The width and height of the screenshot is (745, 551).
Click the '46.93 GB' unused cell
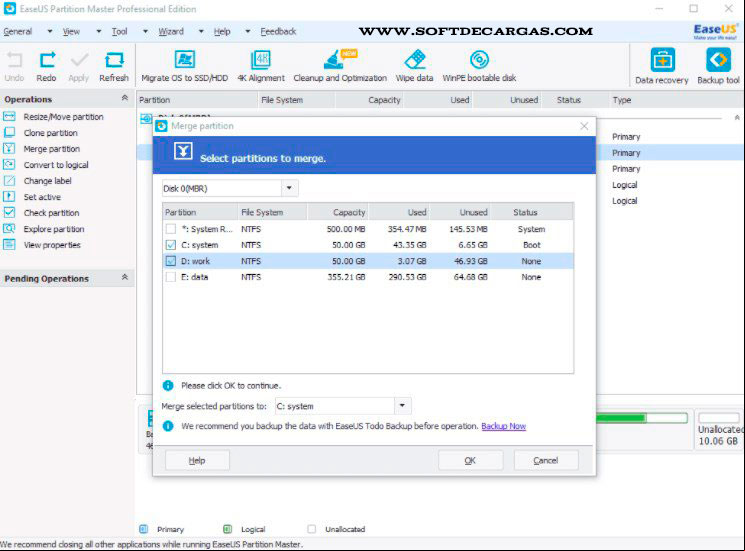coord(471,261)
